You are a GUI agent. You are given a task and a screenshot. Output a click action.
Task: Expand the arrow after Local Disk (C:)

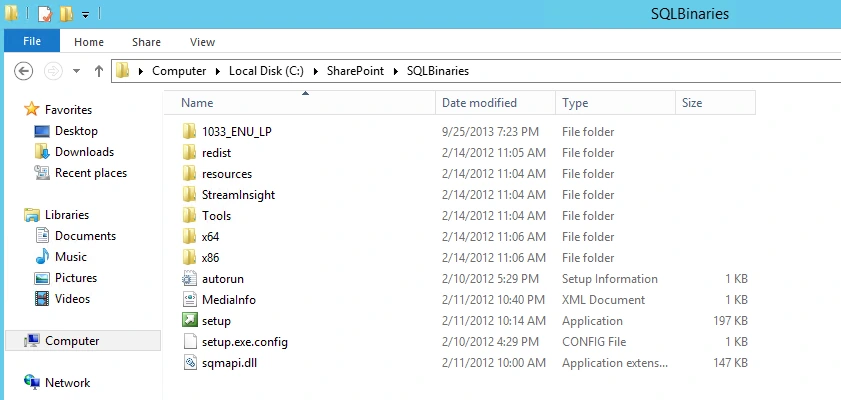pyautogui.click(x=316, y=71)
